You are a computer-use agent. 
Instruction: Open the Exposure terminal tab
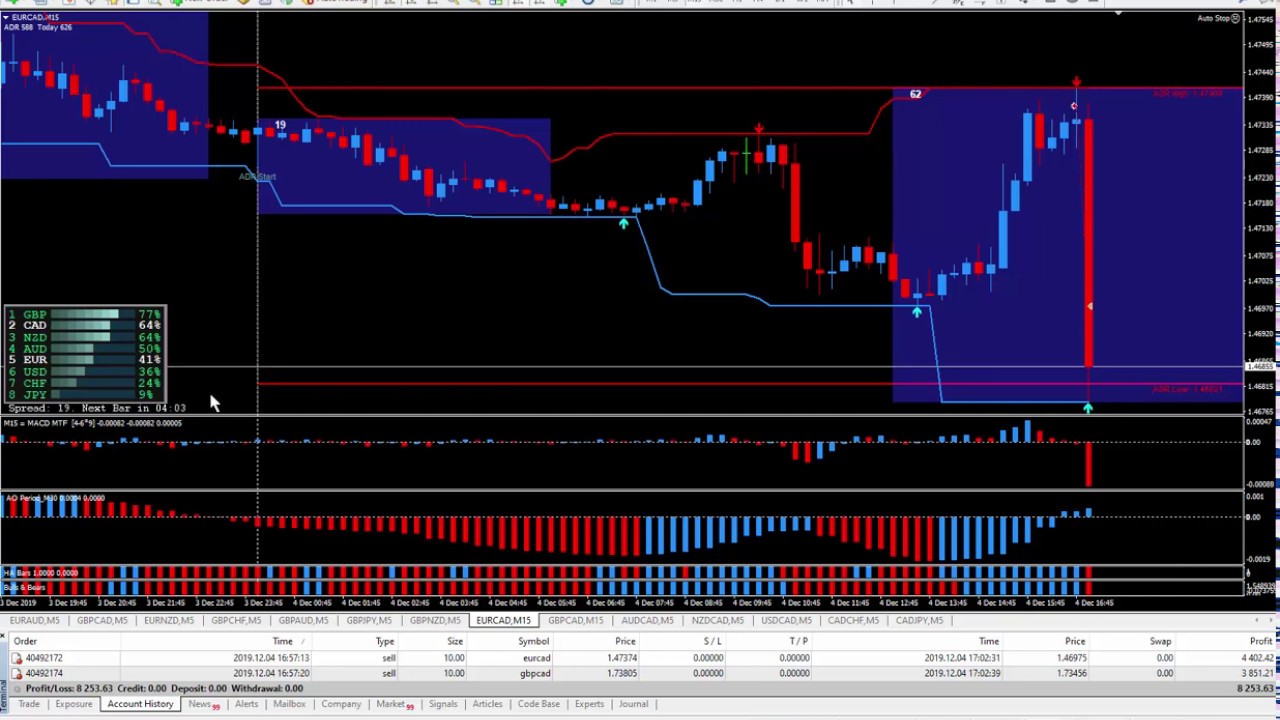tap(74, 704)
